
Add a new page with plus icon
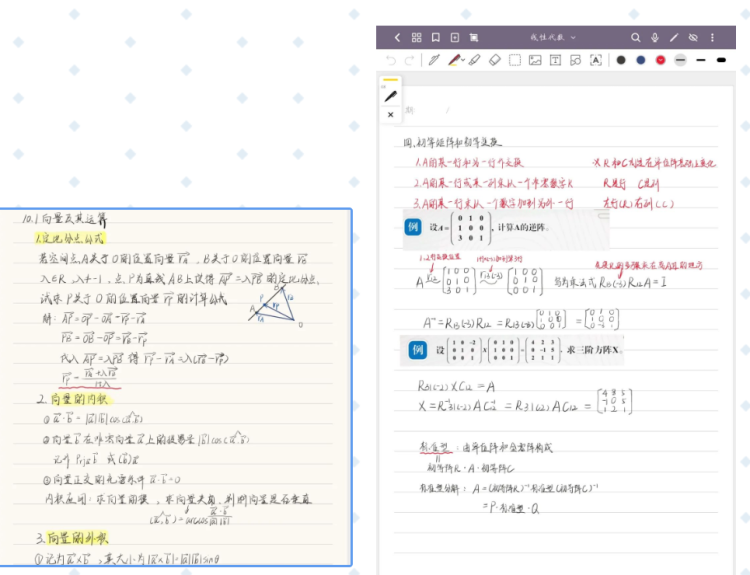click(455, 37)
